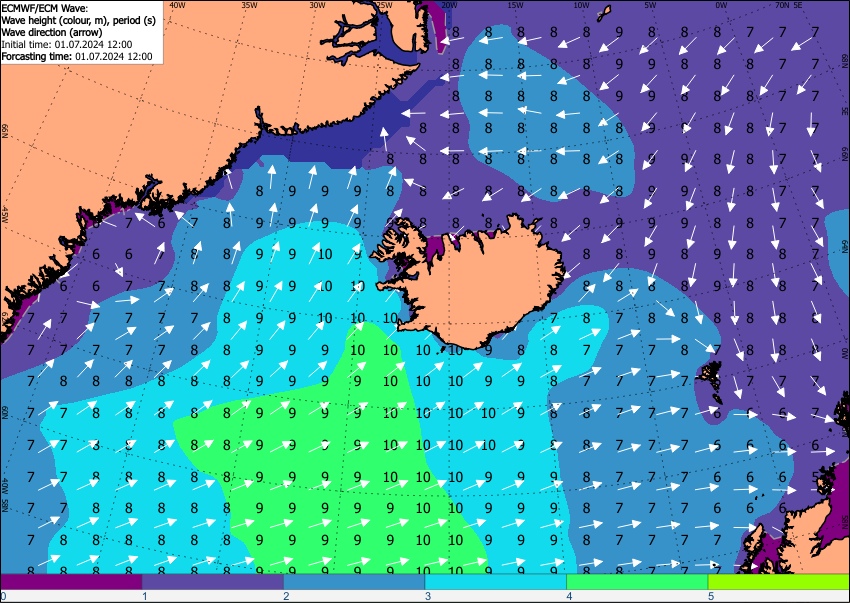The width and height of the screenshot is (850, 603).
Task: Click the green 4–5 m legend swatch
Action: (x=637, y=582)
